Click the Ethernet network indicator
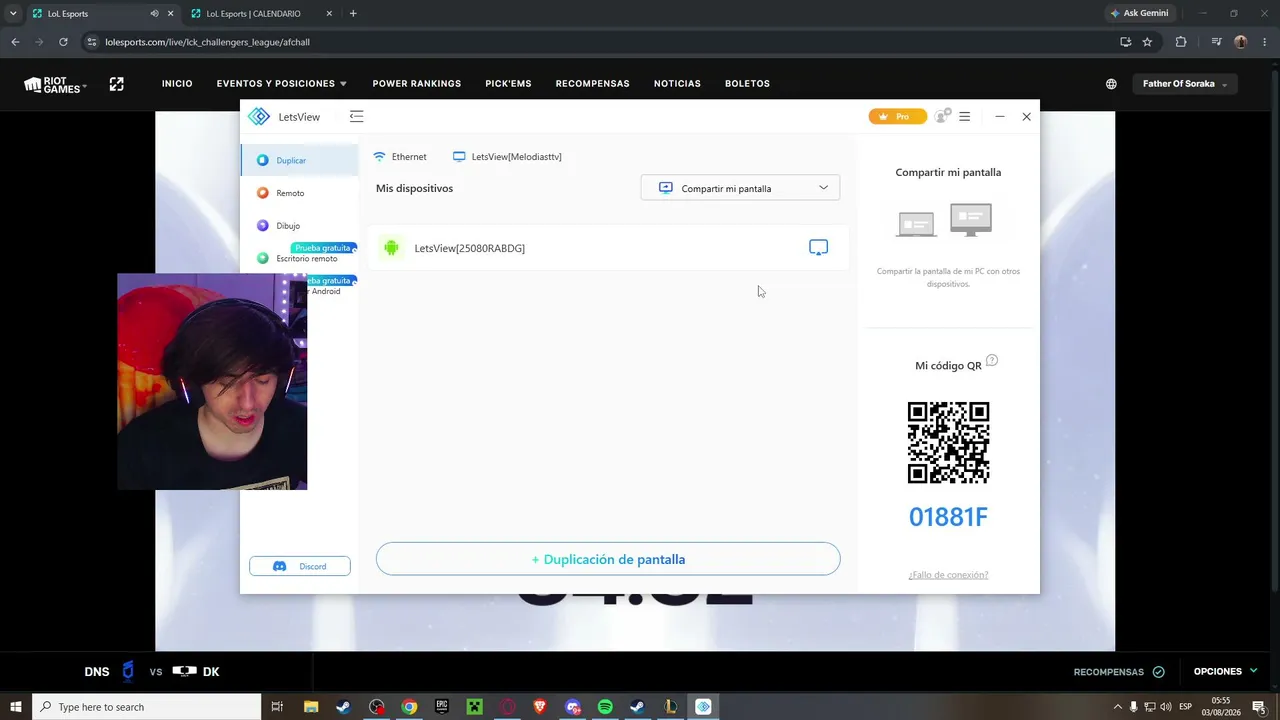The image size is (1280, 720). (x=399, y=157)
